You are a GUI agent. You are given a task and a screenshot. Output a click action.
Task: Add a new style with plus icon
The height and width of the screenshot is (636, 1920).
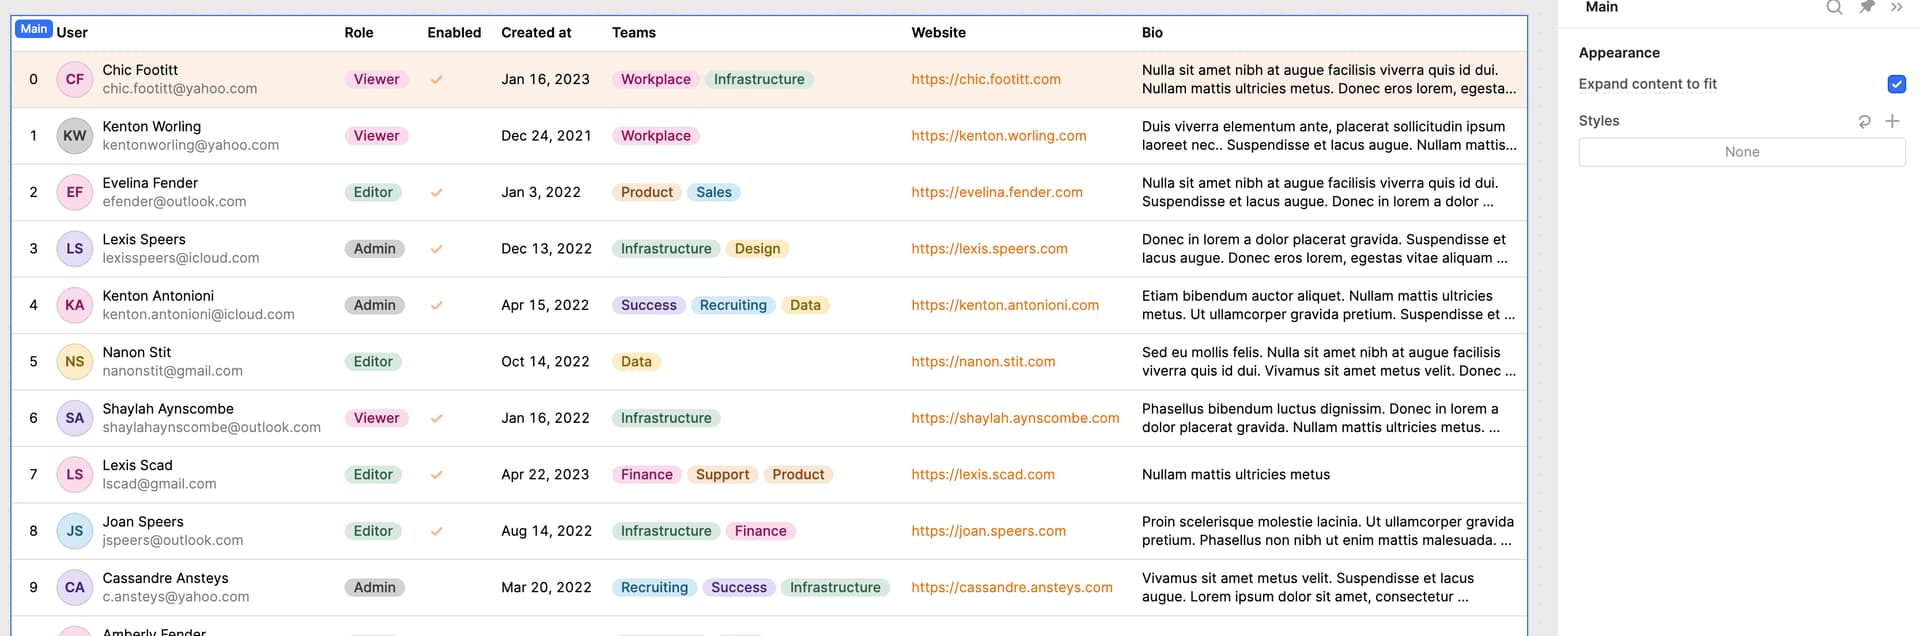click(1892, 121)
